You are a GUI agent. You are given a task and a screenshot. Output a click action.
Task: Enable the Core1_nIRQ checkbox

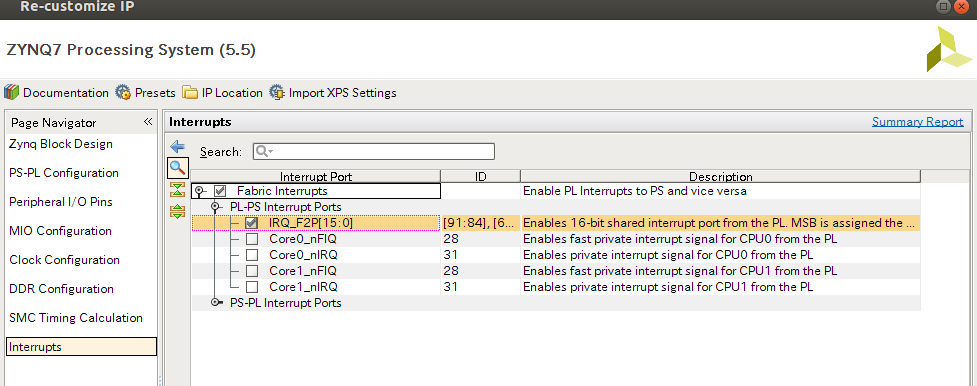(x=251, y=287)
